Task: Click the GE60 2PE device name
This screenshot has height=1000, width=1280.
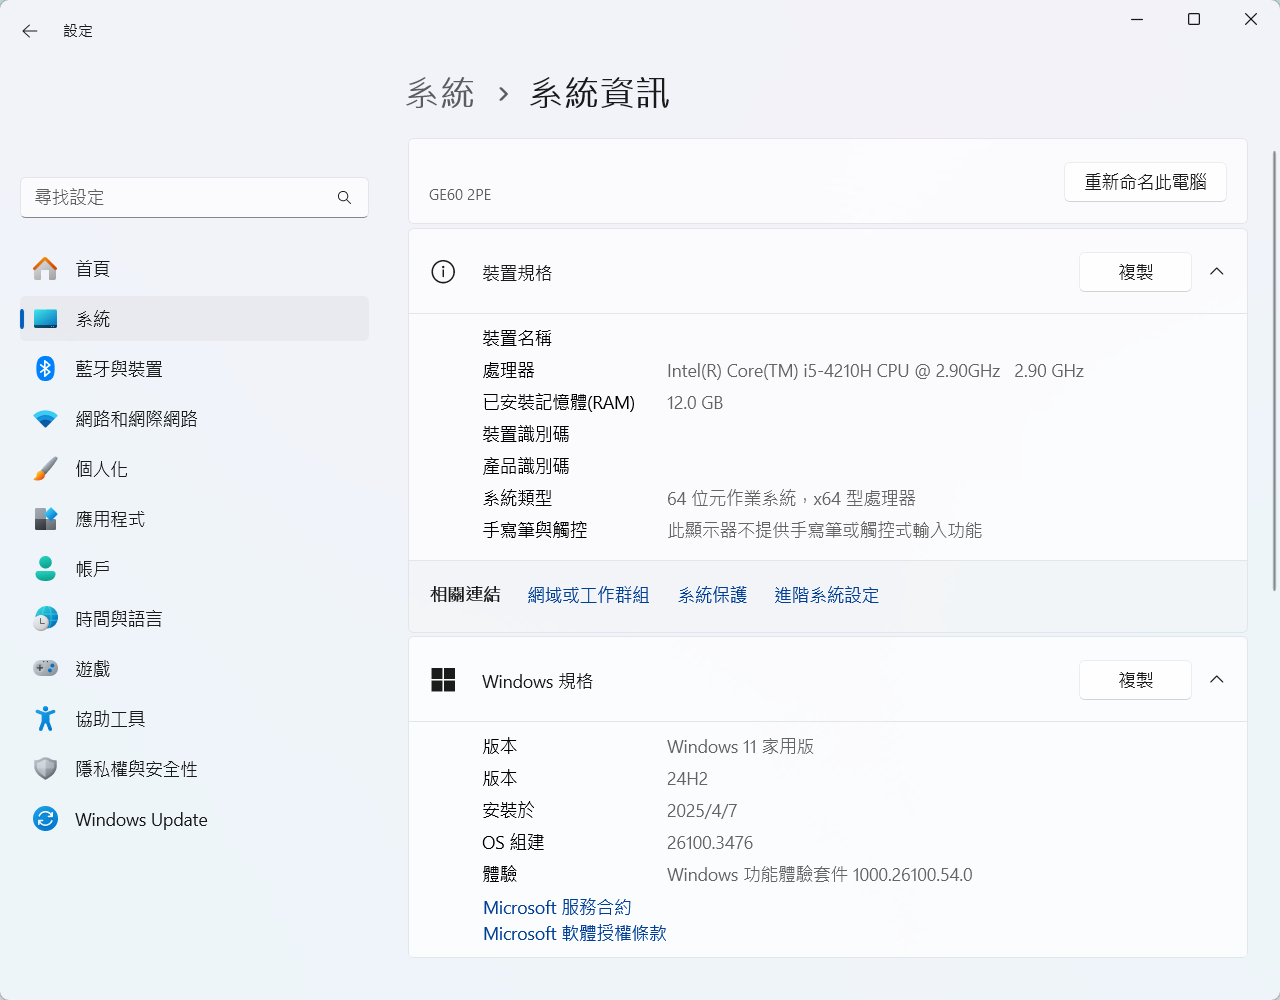Action: pyautogui.click(x=460, y=195)
